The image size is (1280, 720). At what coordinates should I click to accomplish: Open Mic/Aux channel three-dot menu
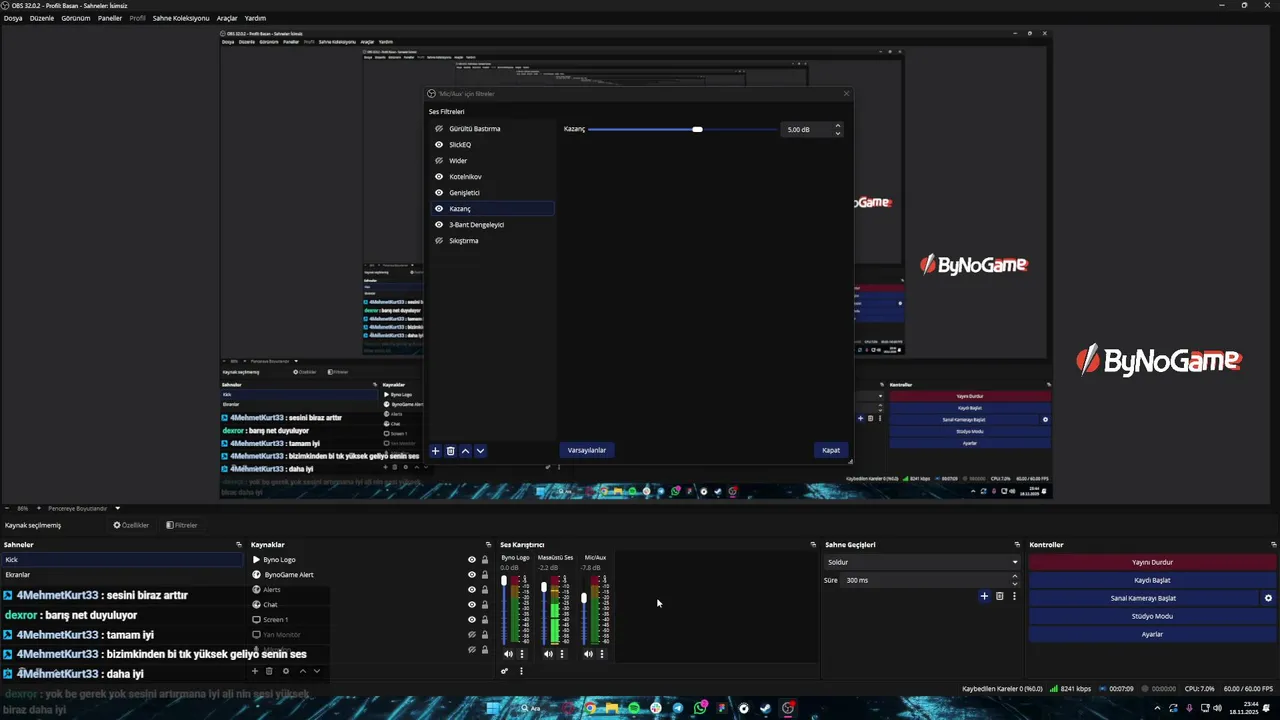pos(601,654)
